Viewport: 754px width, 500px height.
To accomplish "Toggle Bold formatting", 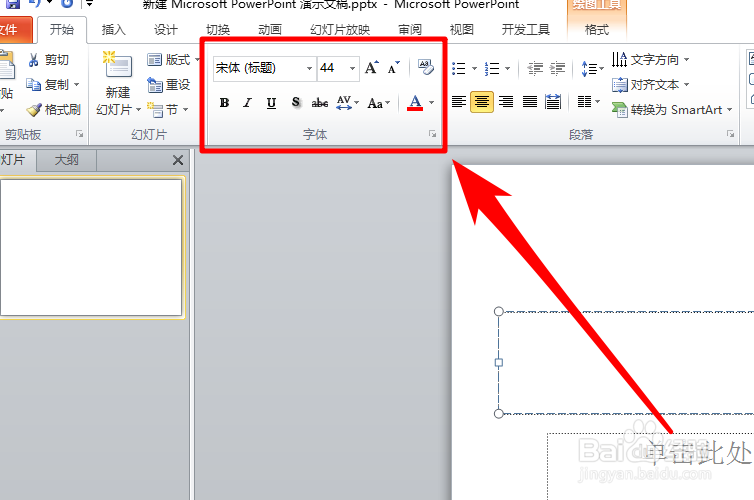I will [x=224, y=103].
